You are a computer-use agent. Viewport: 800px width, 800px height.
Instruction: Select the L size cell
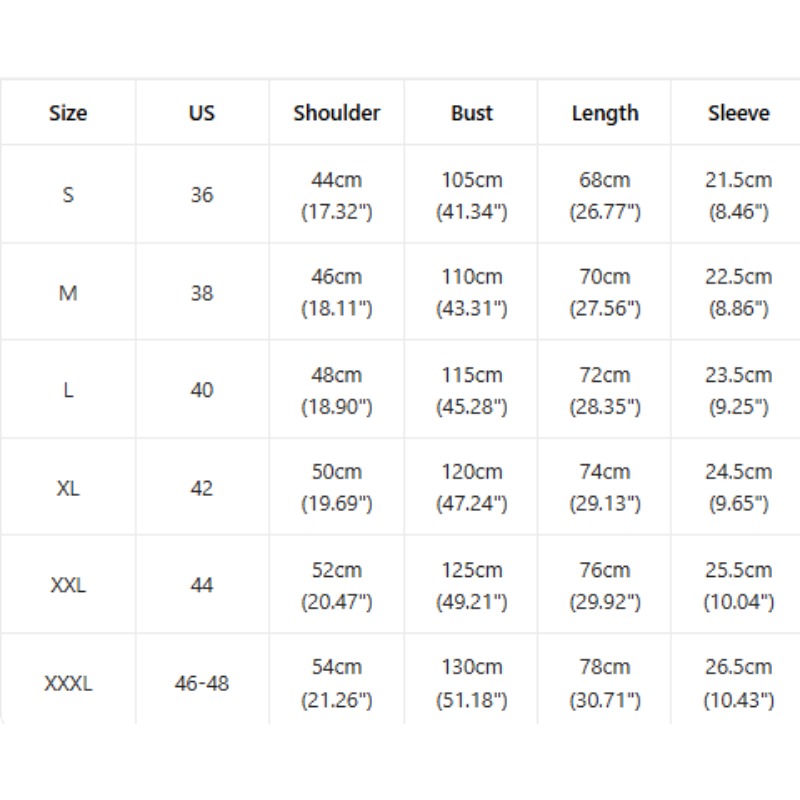68,390
